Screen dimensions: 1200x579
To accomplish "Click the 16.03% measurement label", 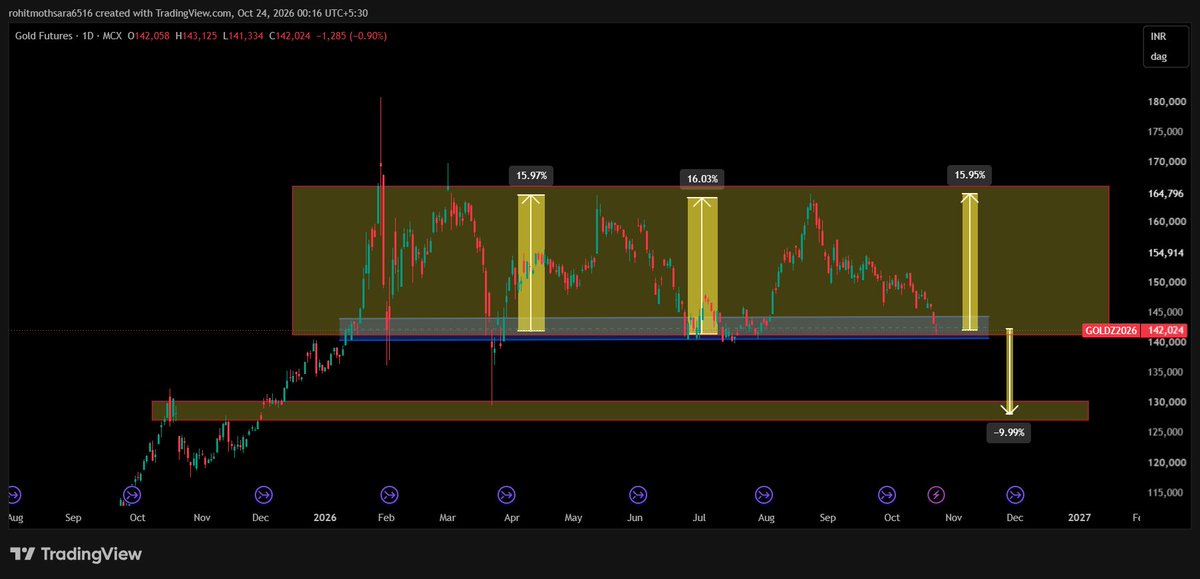I will 702,178.
